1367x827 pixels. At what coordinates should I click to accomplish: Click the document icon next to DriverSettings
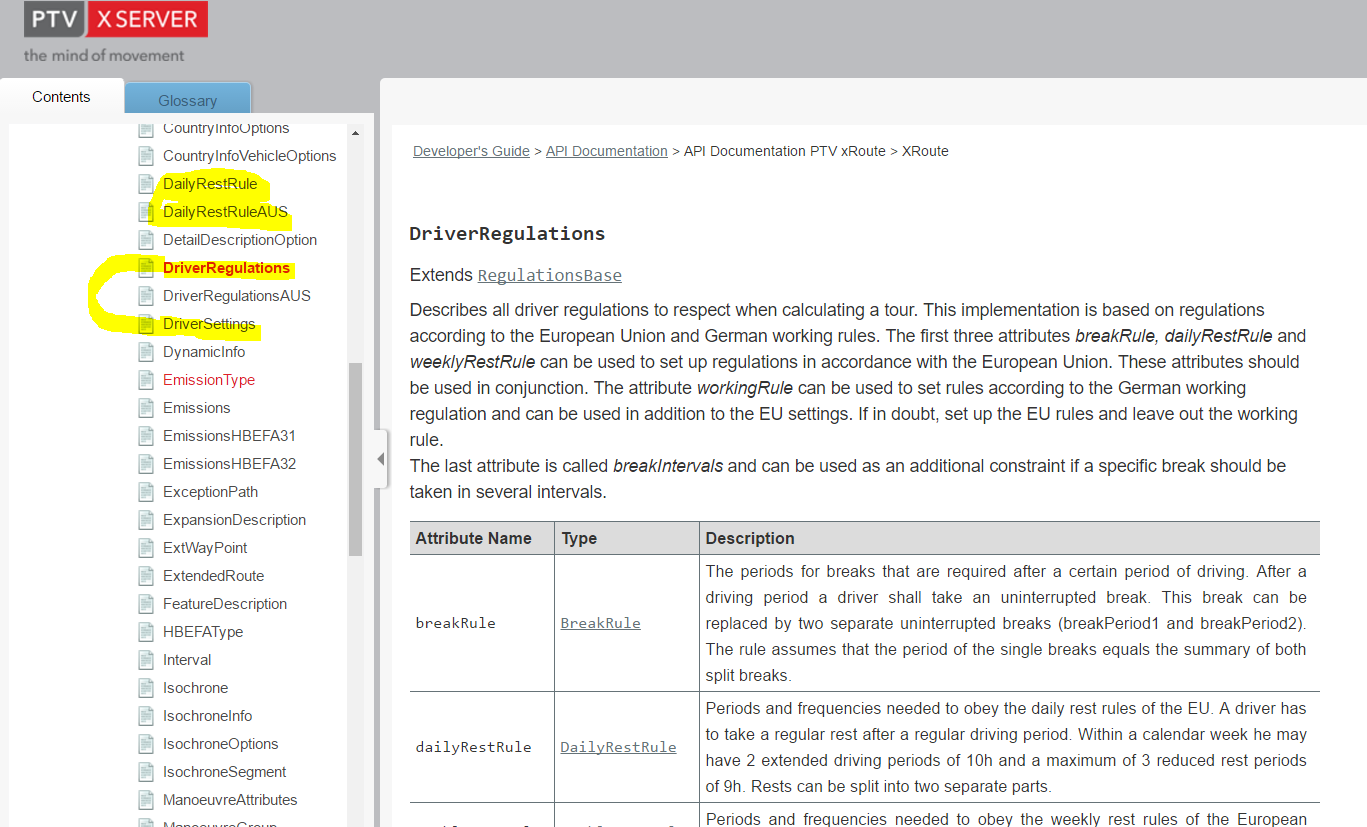coord(146,324)
